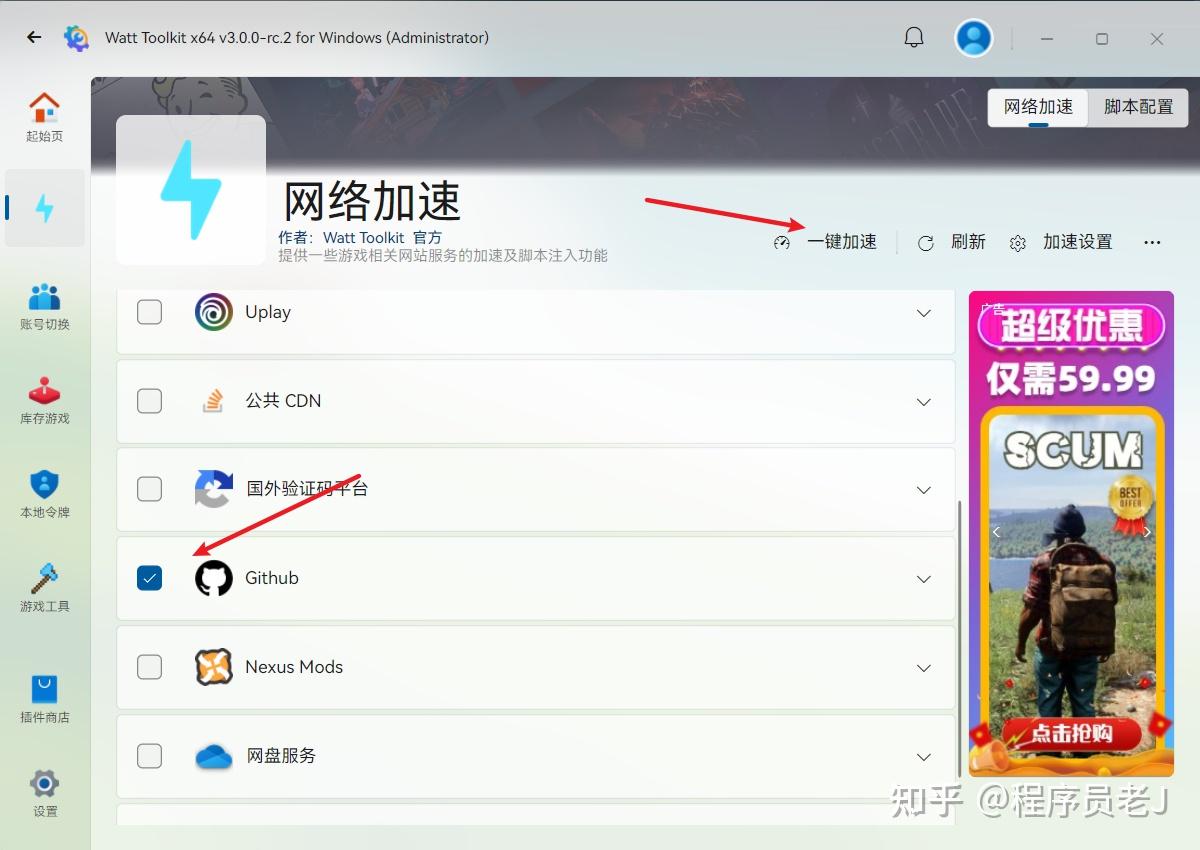Enable acceleration for Nexus Mods
This screenshot has width=1200, height=850.
149,667
